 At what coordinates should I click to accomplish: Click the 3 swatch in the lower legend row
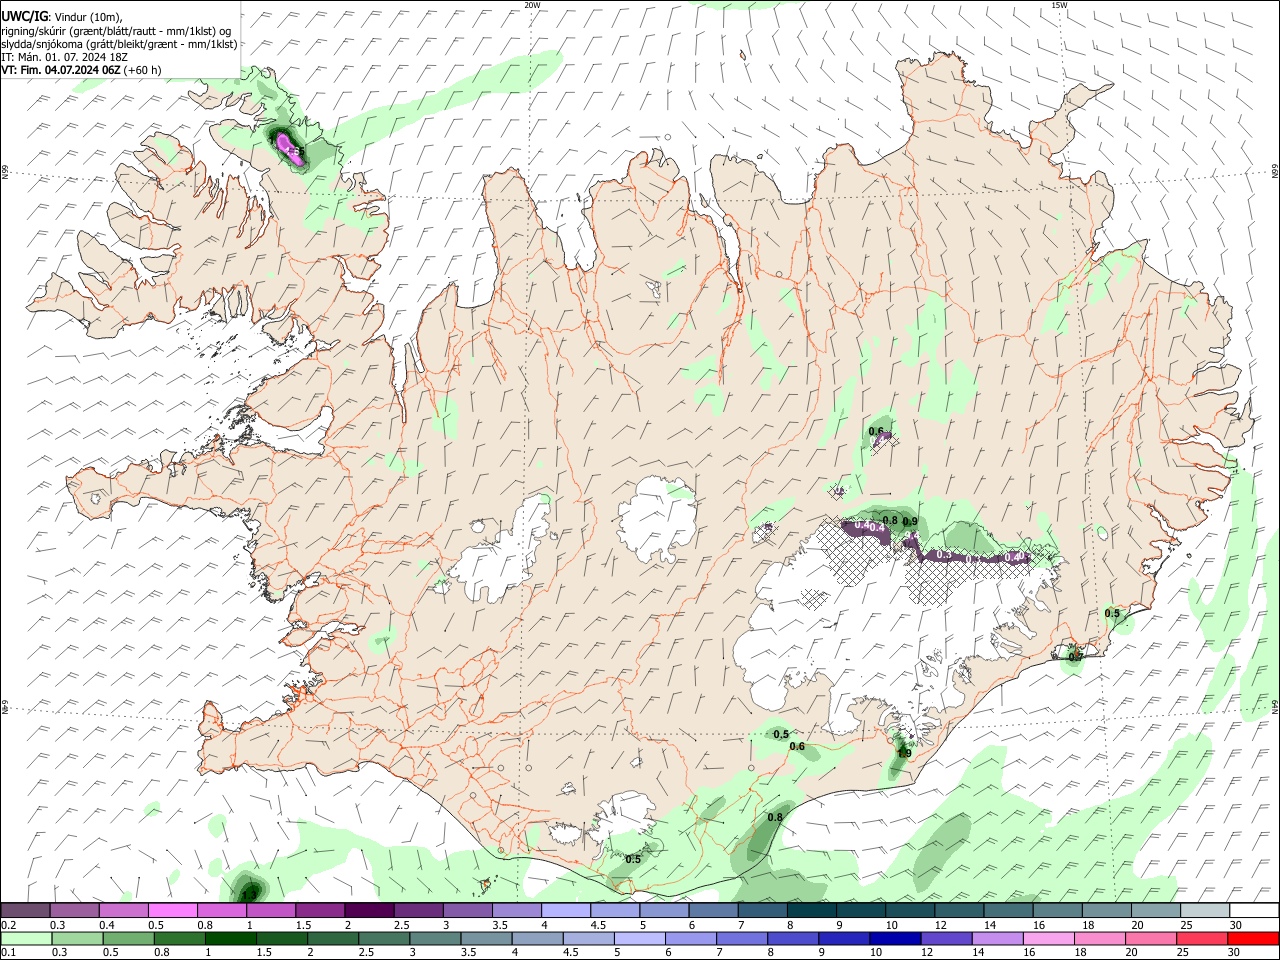click(435, 938)
